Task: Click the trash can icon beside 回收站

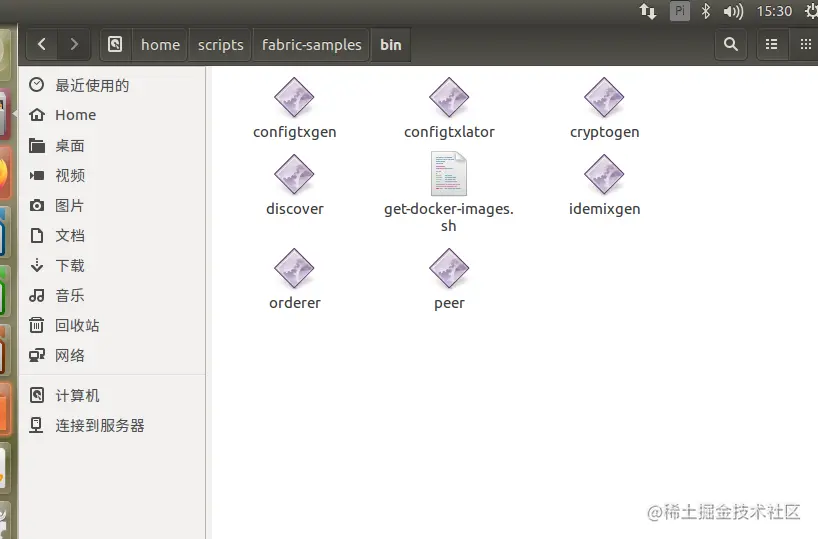Action: [x=37, y=325]
